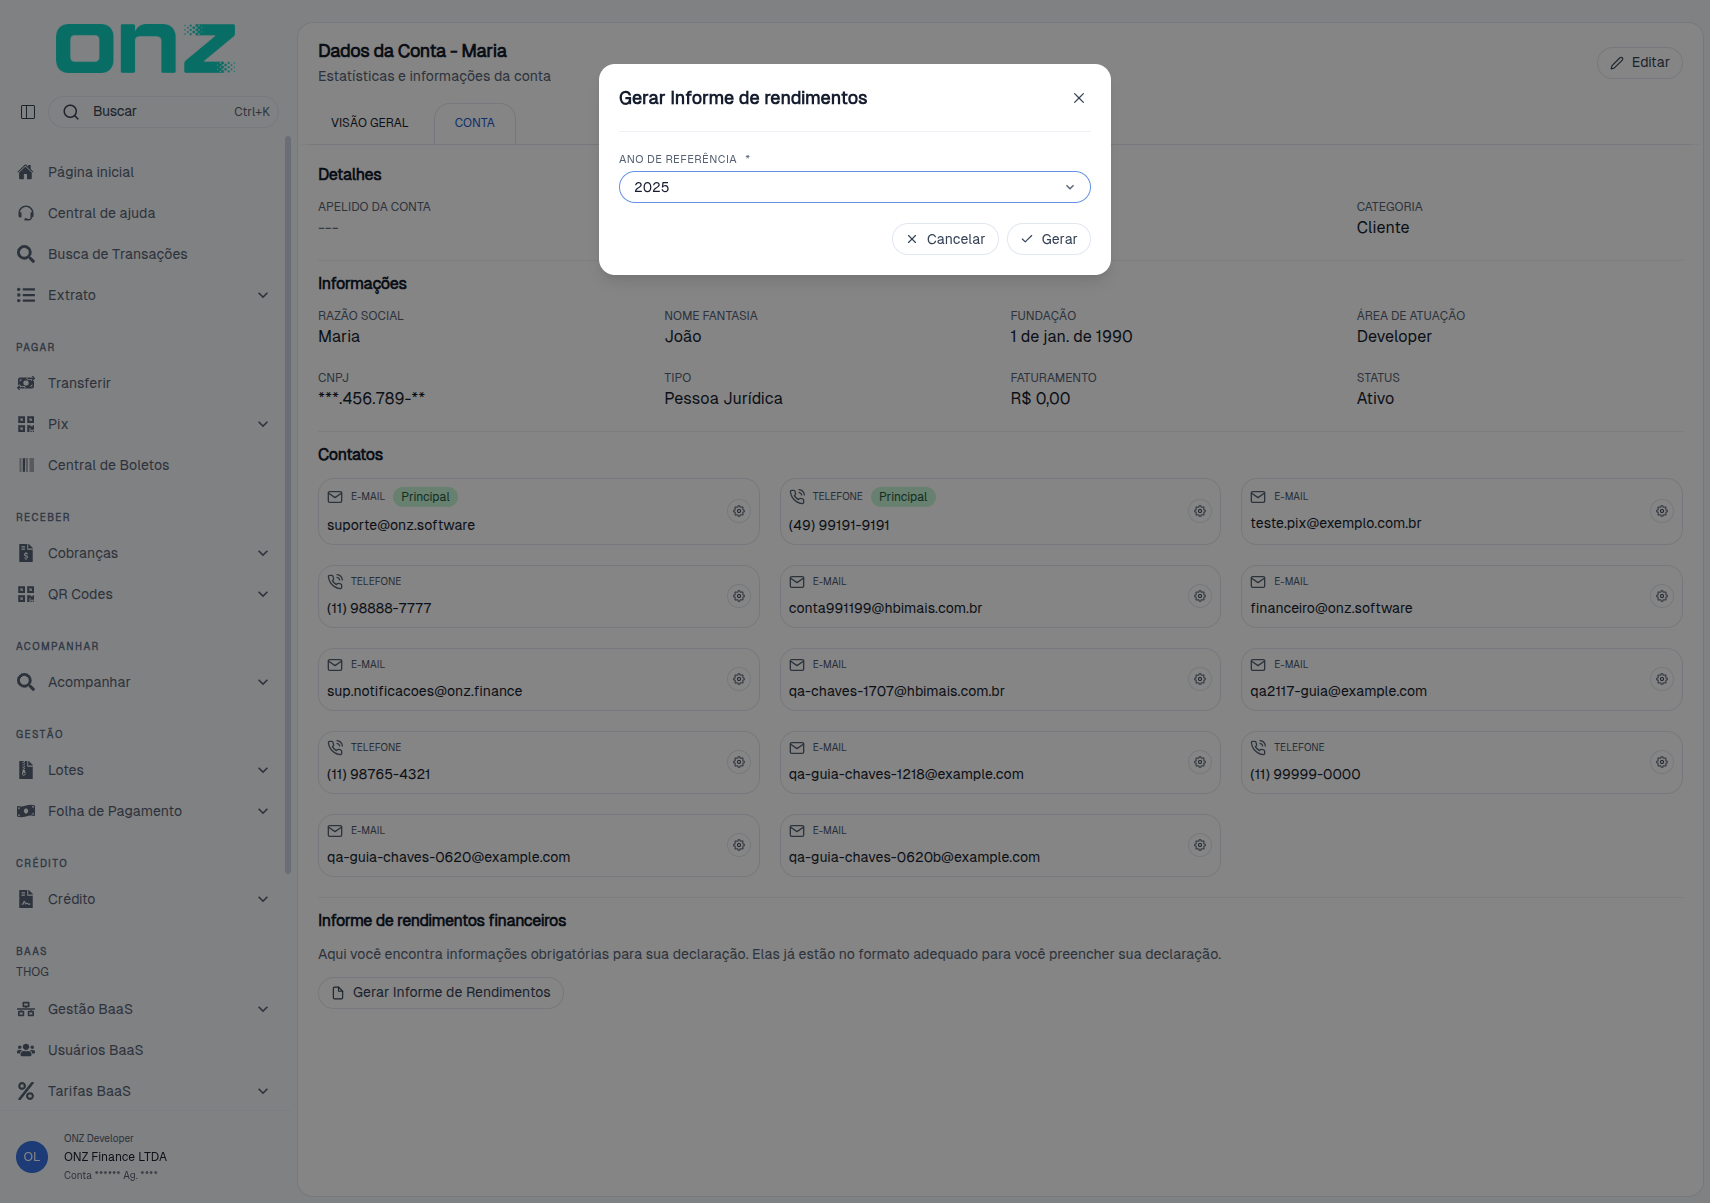Toggle the sidebar collapse icon
1710x1203 pixels.
click(28, 112)
